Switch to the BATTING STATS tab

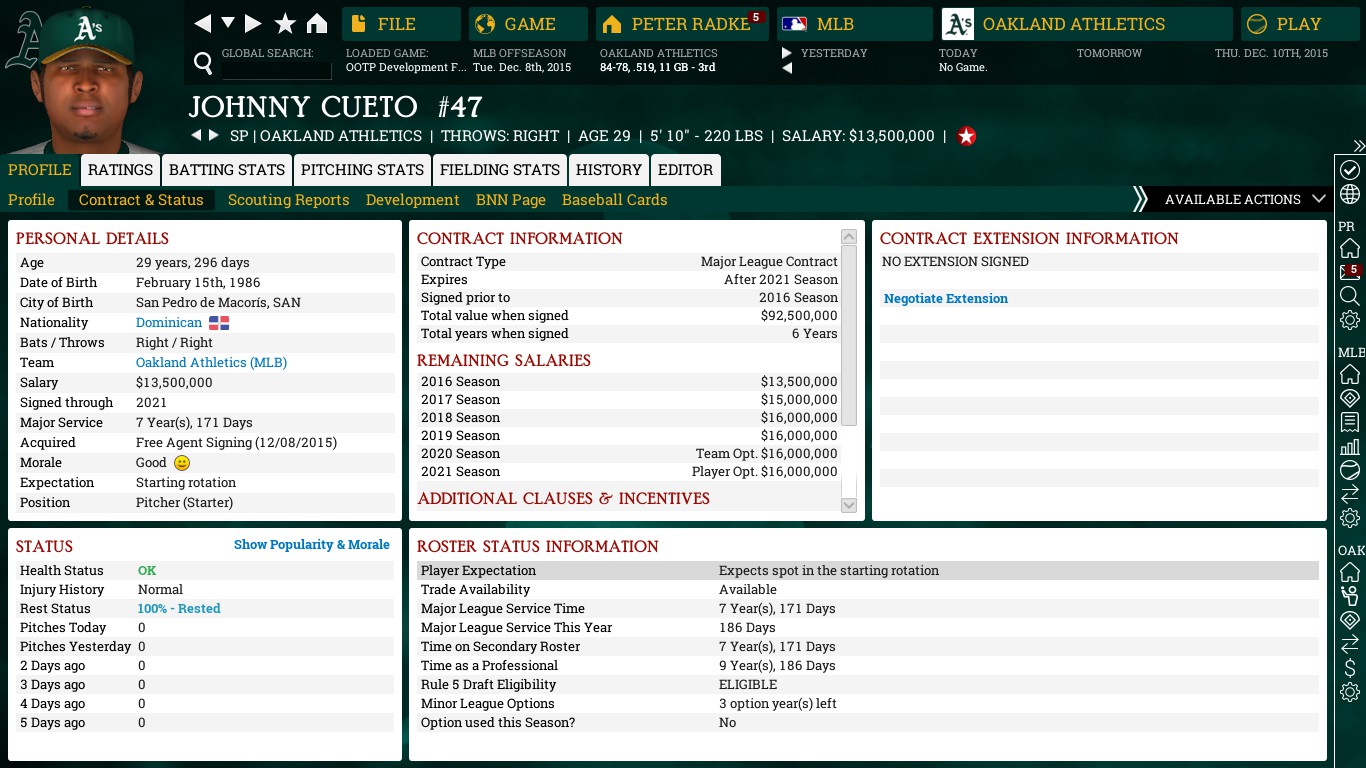coord(227,170)
